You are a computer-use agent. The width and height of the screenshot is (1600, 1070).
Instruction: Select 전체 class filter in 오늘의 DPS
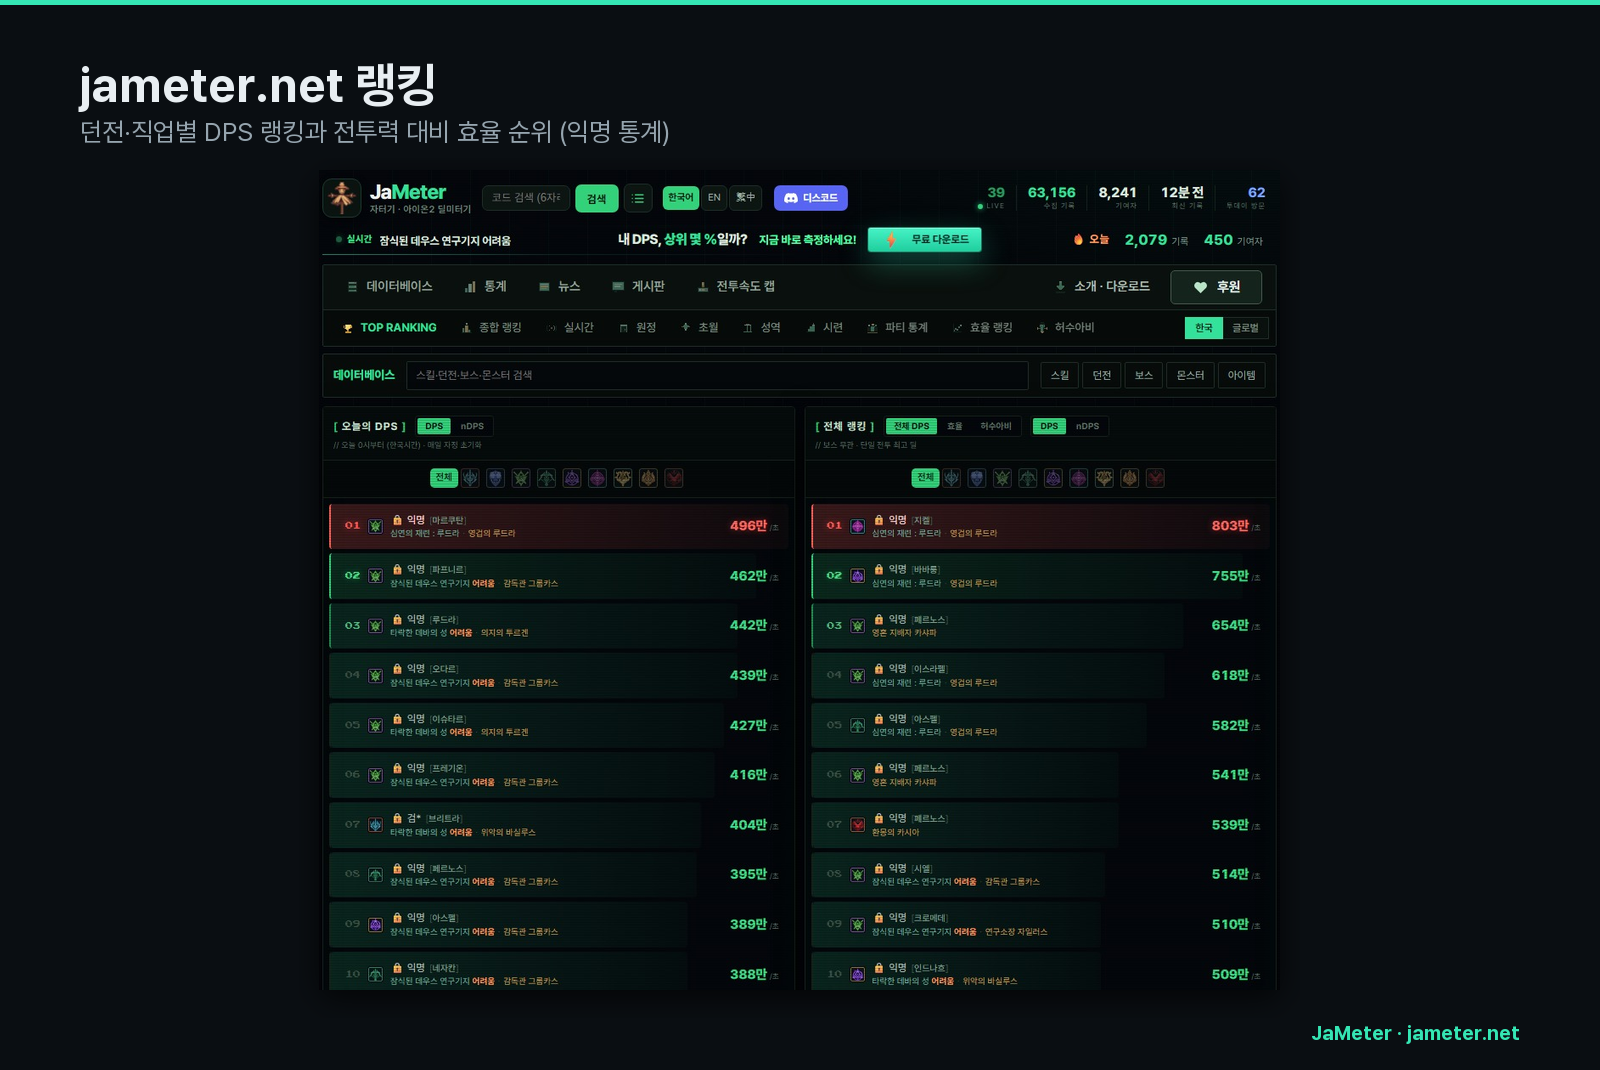pos(443,478)
